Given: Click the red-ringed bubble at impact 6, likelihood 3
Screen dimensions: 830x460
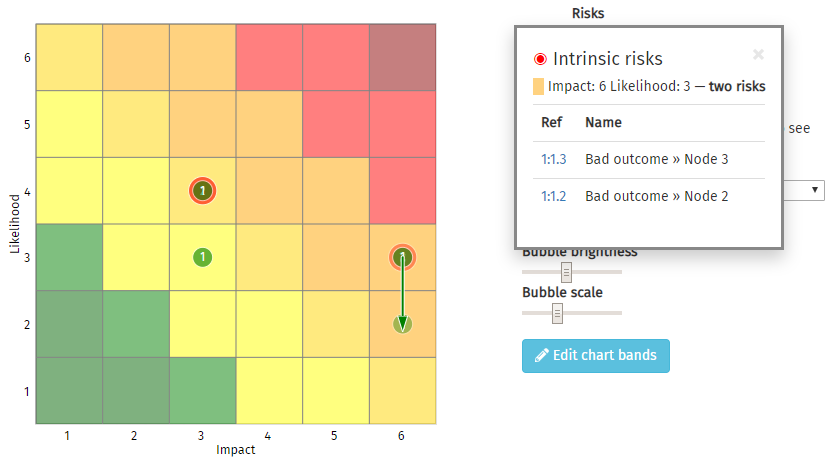Looking at the screenshot, I should [402, 257].
